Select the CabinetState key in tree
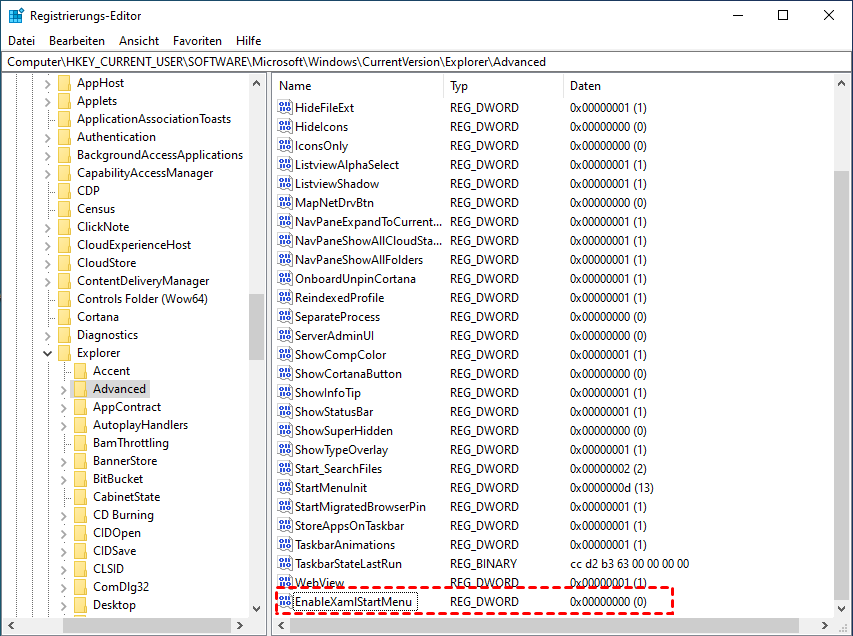The height and width of the screenshot is (636, 853). pyautogui.click(x=126, y=497)
